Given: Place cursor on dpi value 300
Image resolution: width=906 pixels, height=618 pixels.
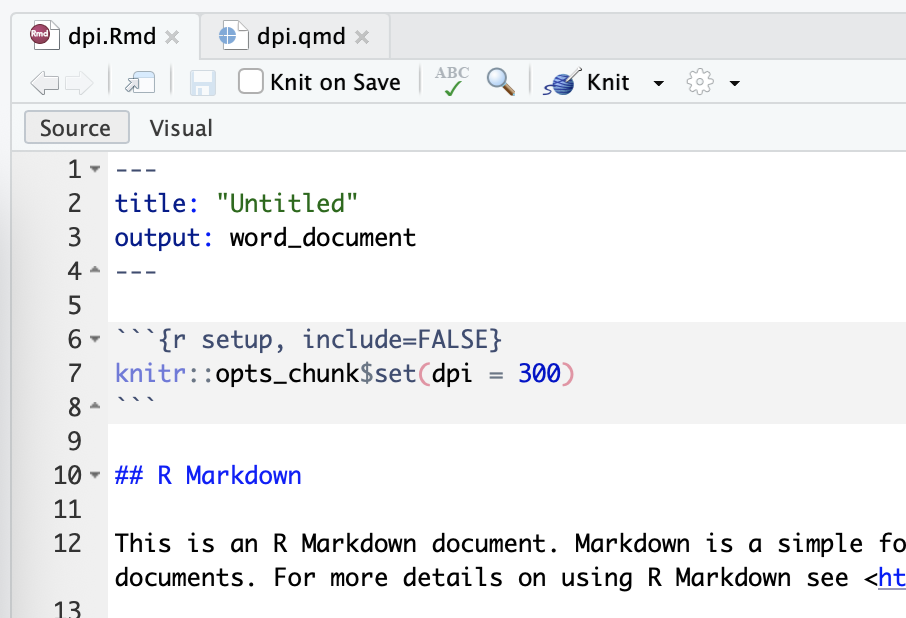Looking at the screenshot, I should [539, 373].
